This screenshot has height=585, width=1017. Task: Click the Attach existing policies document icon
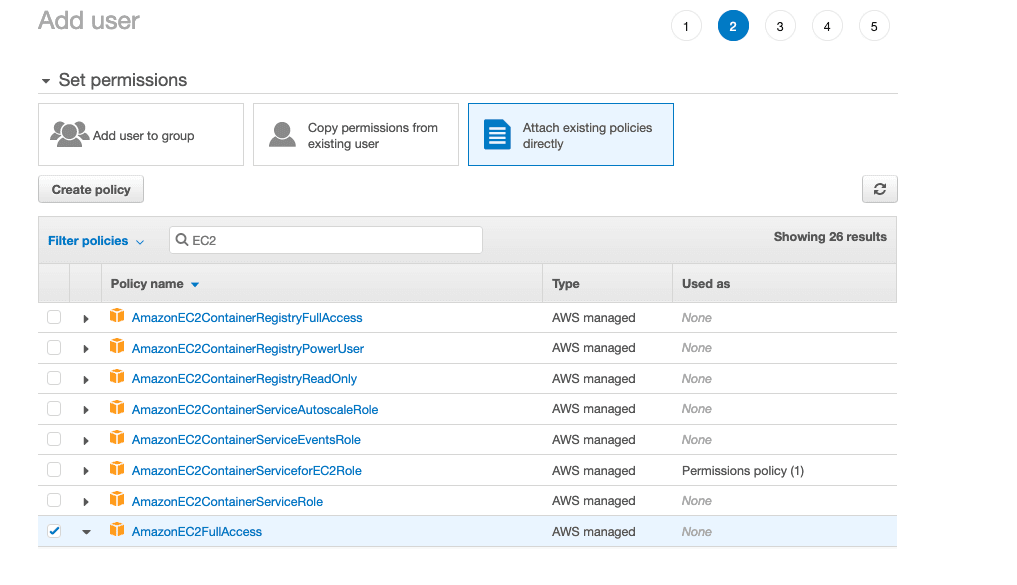pos(497,135)
